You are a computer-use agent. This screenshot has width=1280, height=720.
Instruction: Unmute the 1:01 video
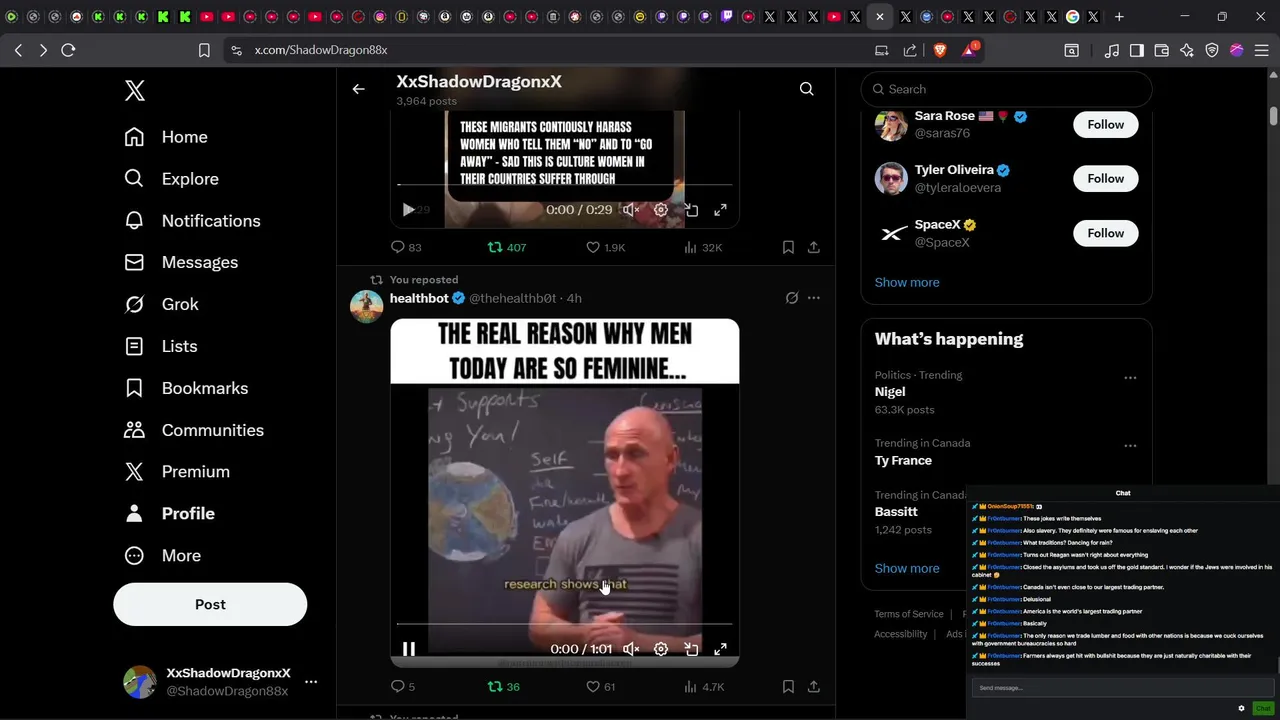coord(631,649)
